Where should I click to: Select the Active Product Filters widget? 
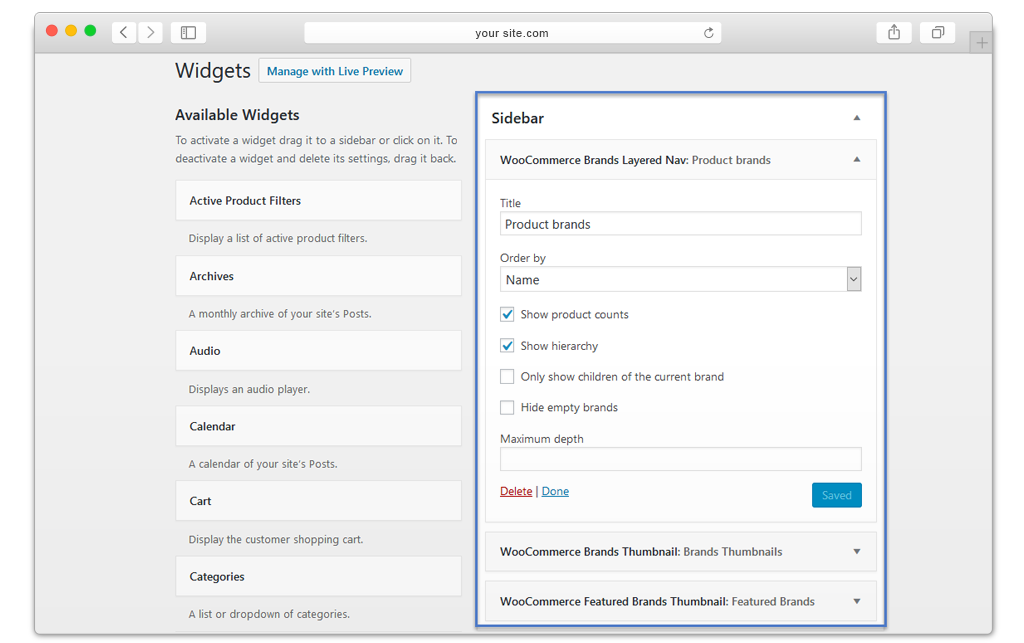[319, 200]
